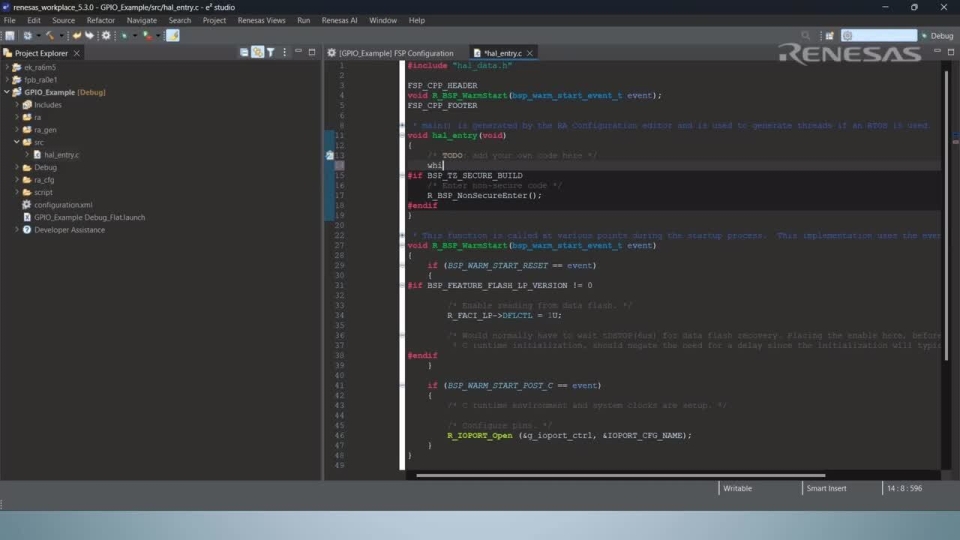Screen dimensions: 960x540
Task: Expand the ra_cfg folder
Action: coord(17,180)
